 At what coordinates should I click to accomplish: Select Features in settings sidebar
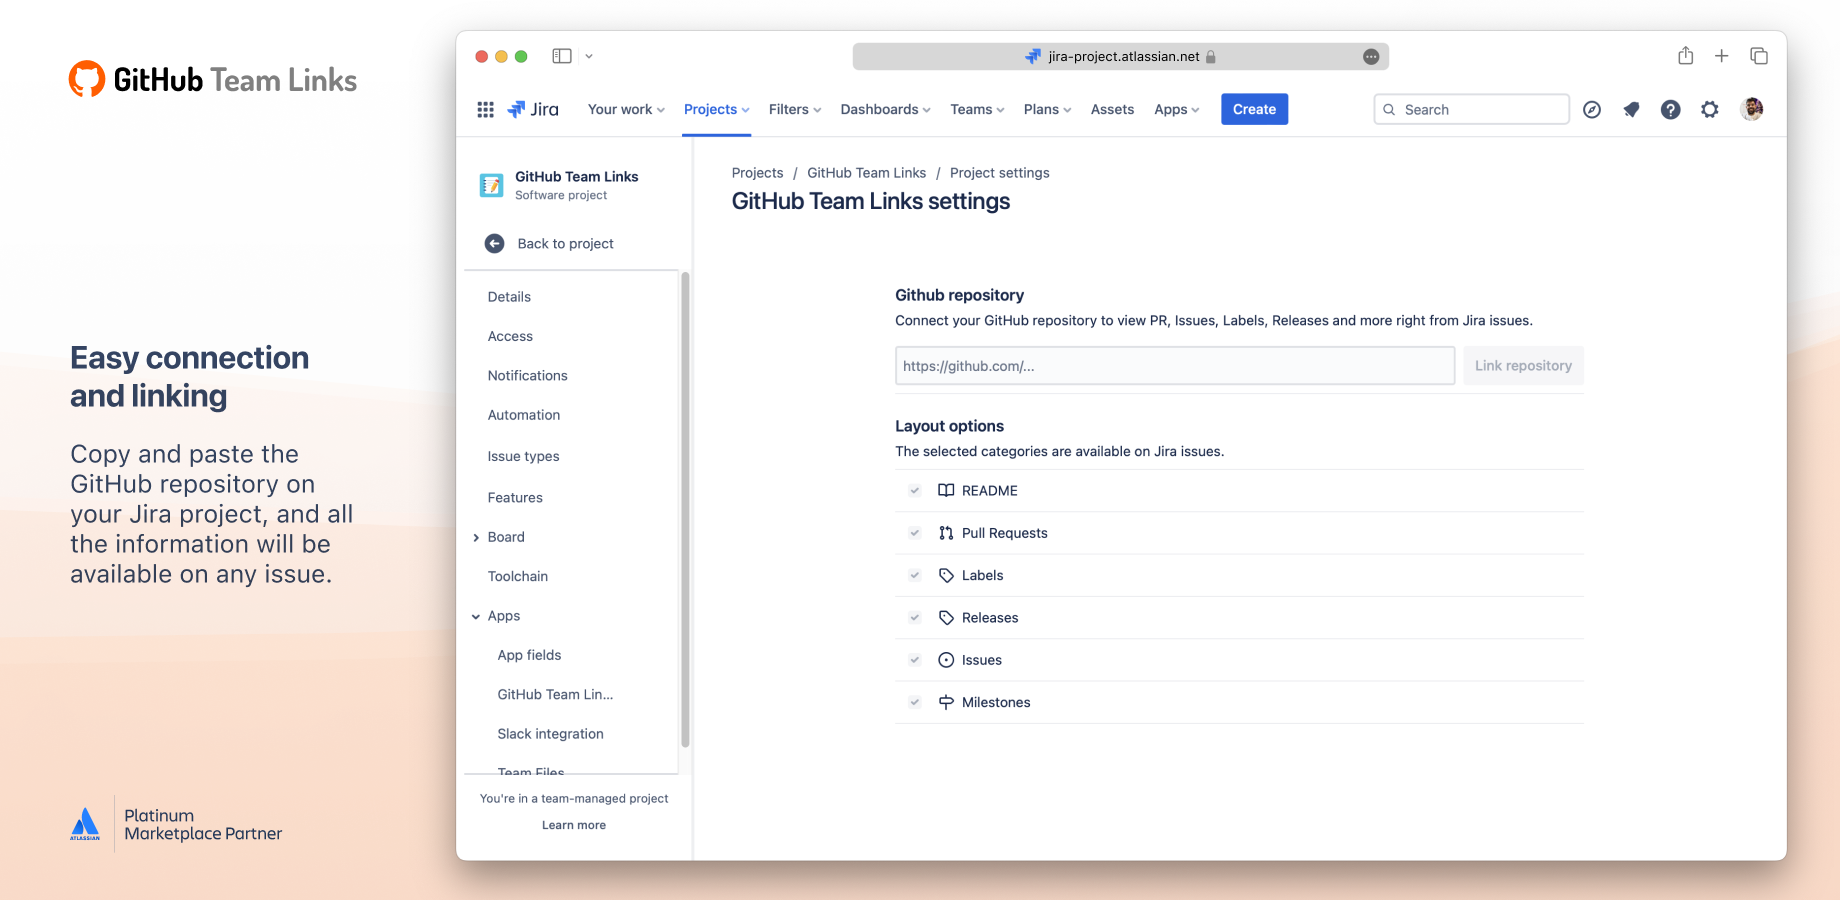tap(515, 498)
